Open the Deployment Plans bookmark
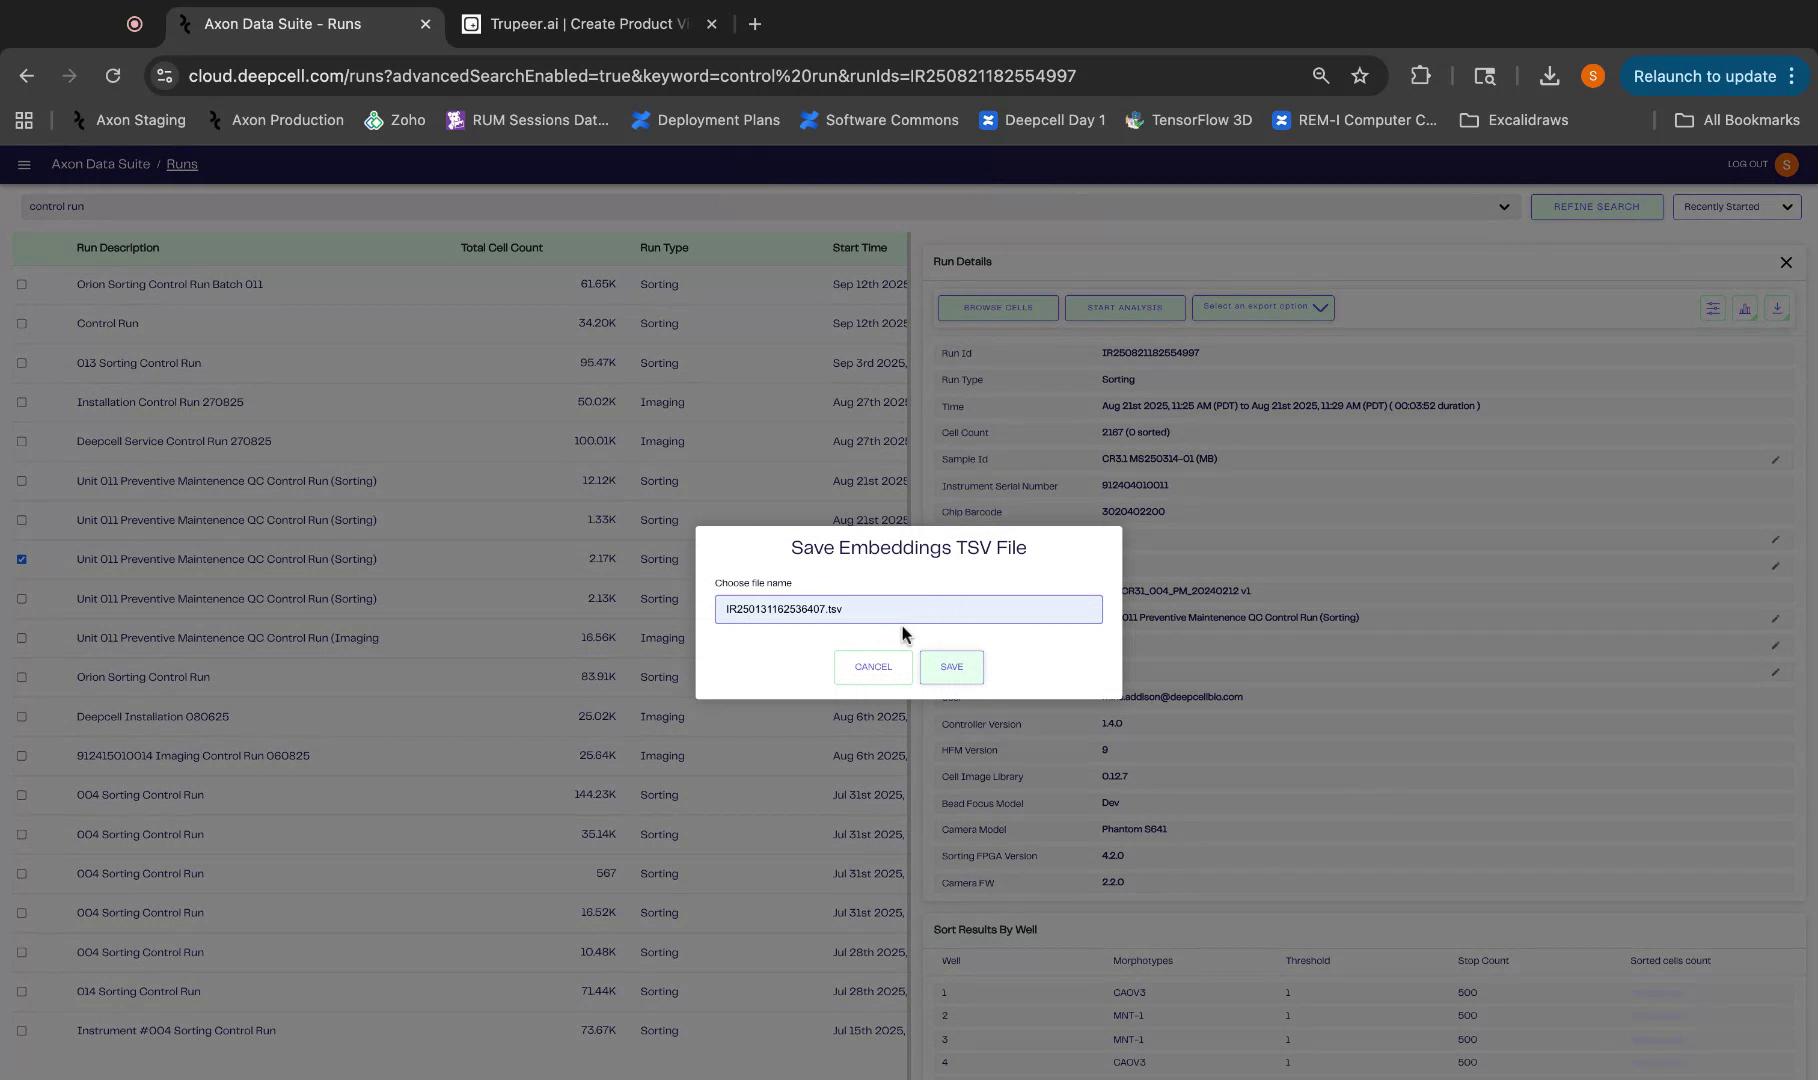1818x1080 pixels. point(706,120)
